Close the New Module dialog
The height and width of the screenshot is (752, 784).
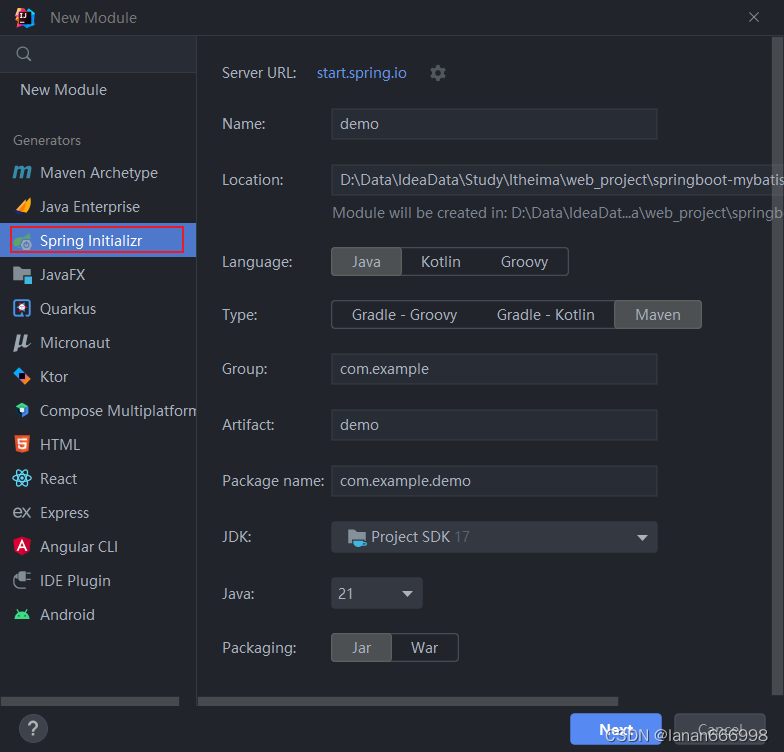pos(754,18)
